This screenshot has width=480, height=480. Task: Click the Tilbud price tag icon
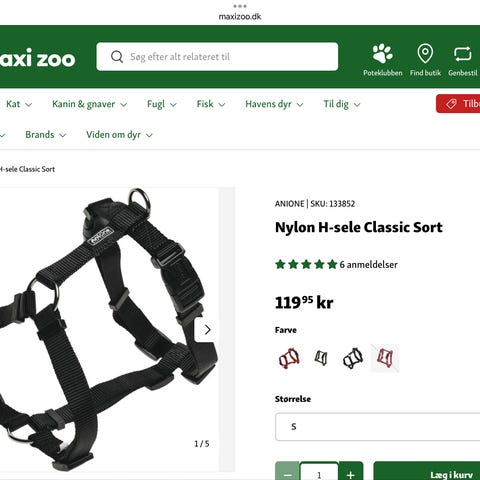[451, 104]
